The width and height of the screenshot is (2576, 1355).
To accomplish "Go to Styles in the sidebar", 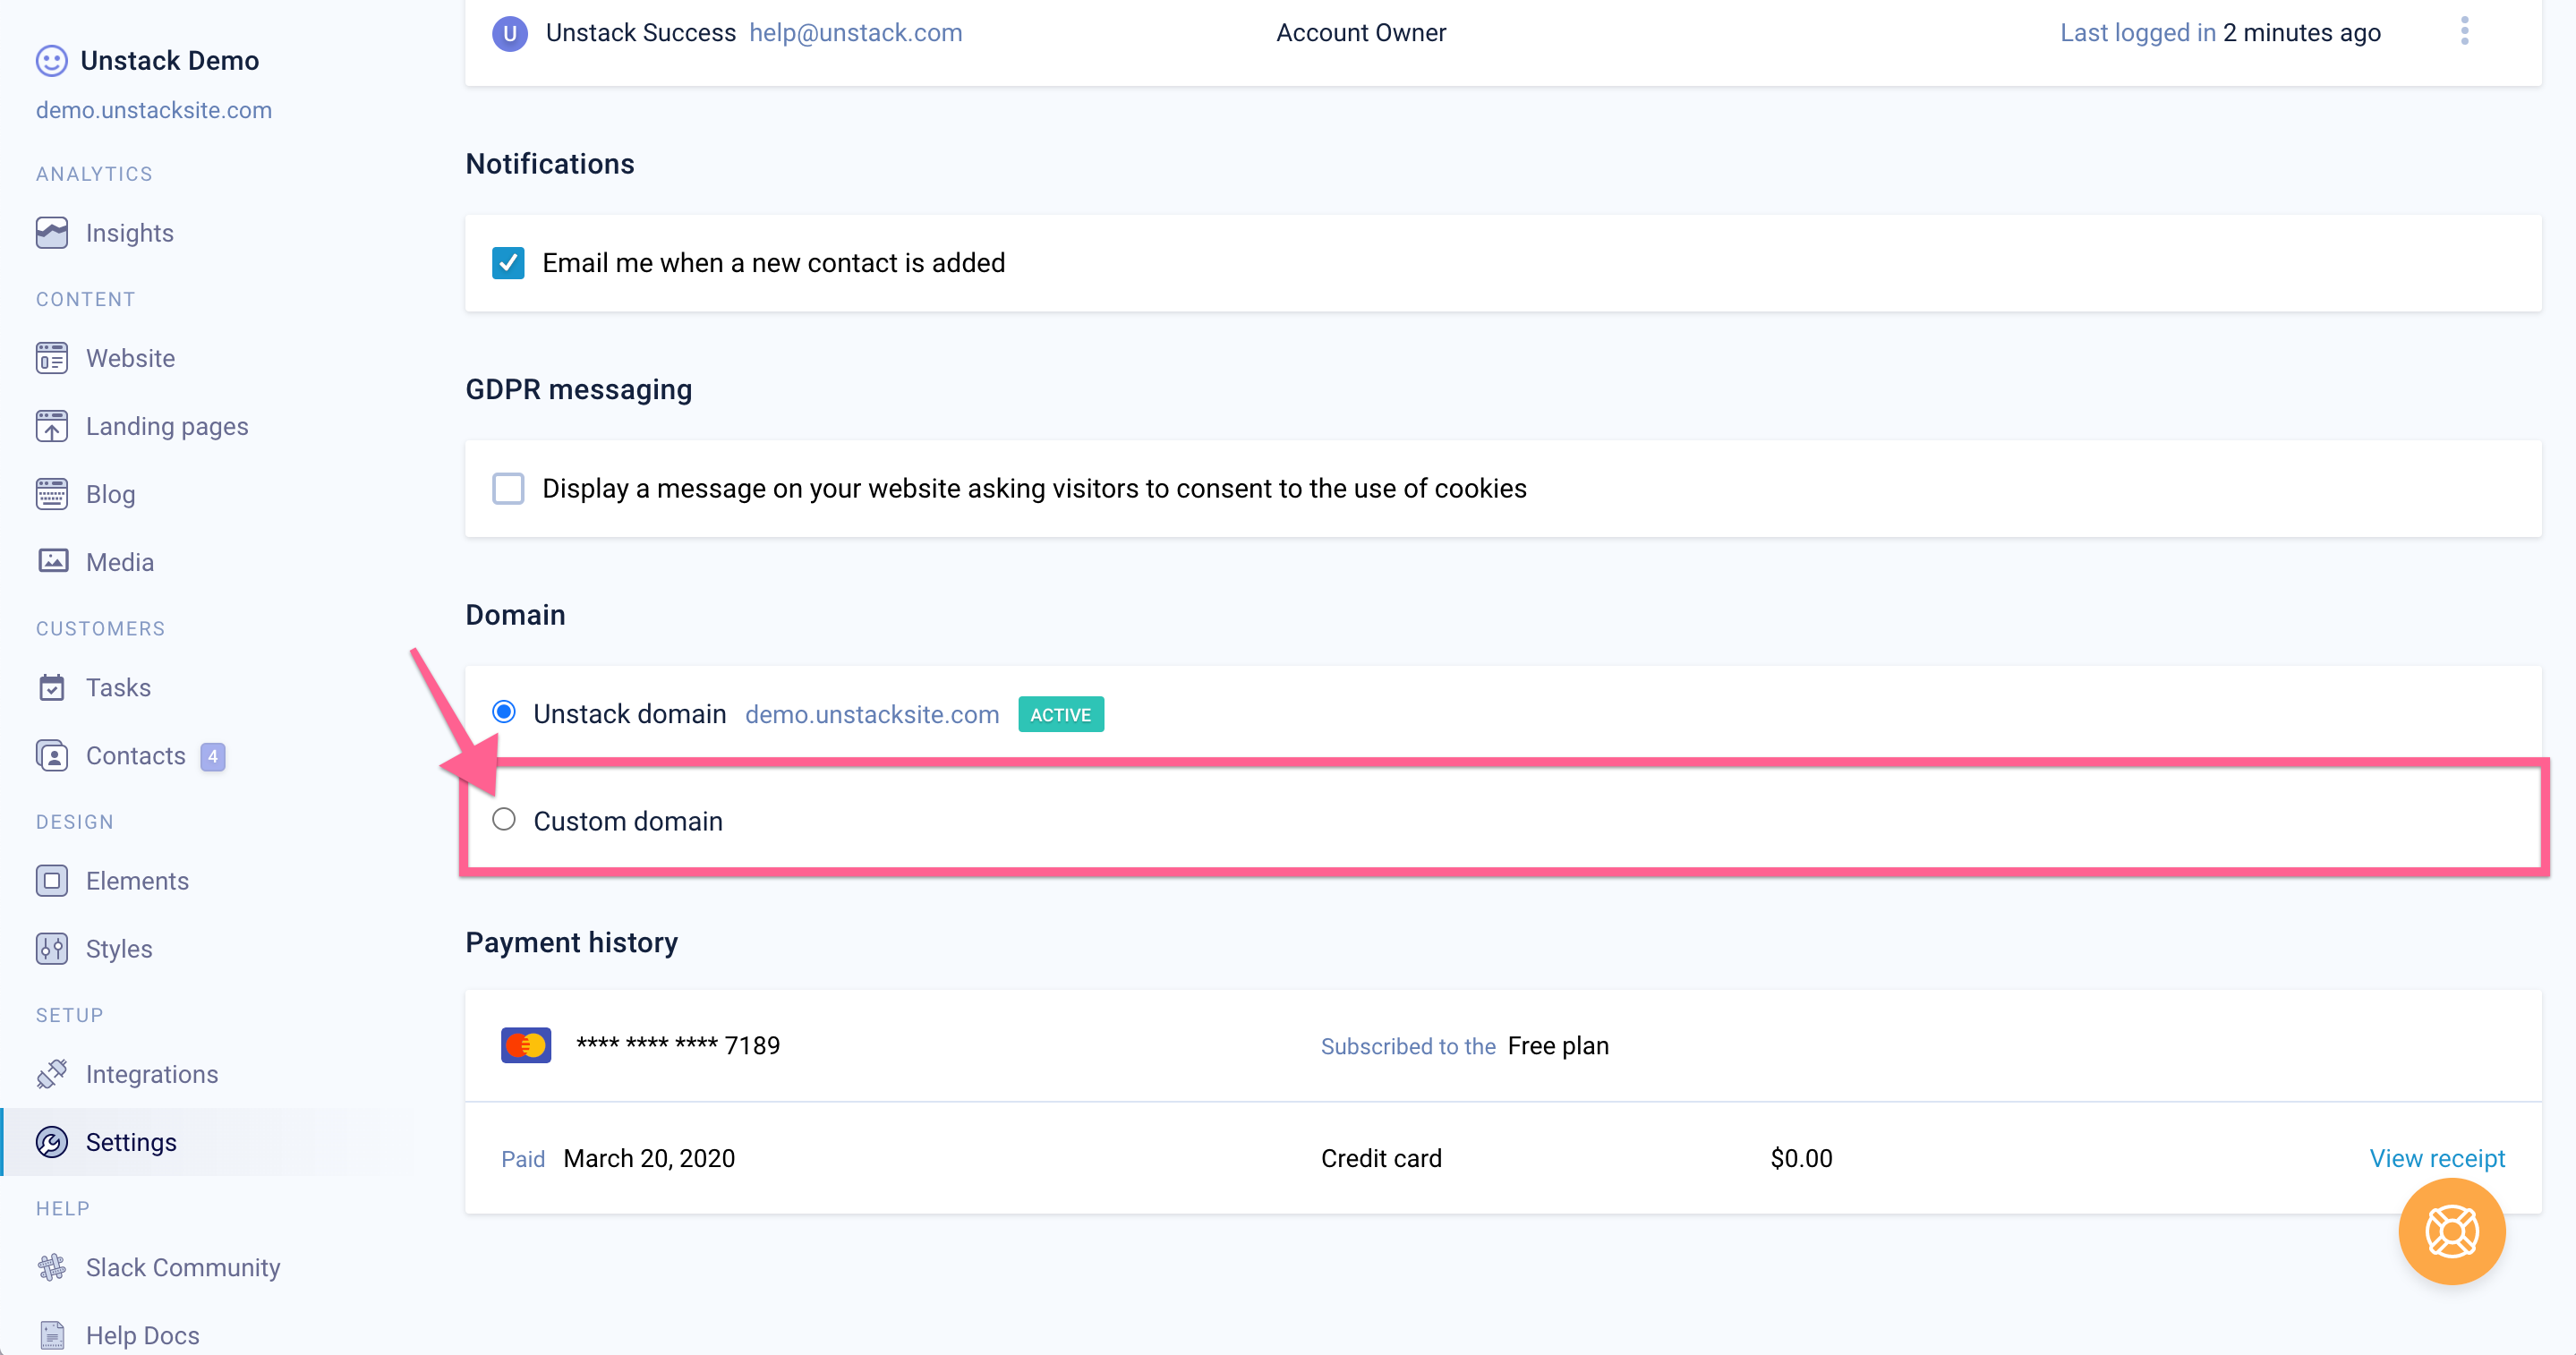I will (x=119, y=949).
